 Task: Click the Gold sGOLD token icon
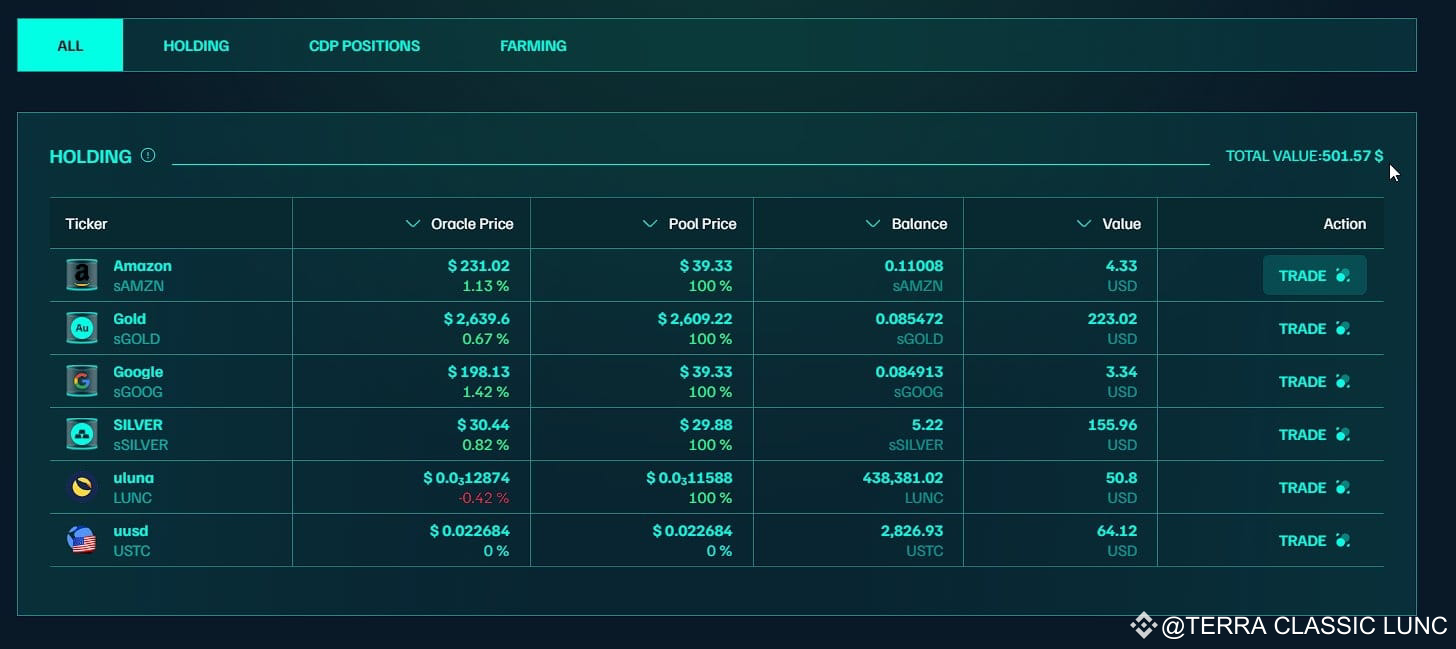tap(81, 328)
